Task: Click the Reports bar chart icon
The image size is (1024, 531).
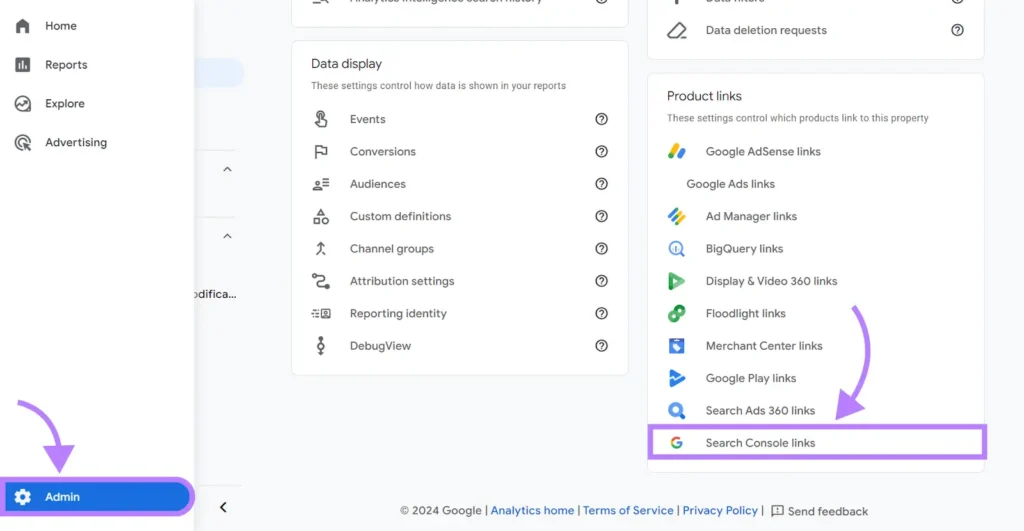Action: [x=23, y=65]
